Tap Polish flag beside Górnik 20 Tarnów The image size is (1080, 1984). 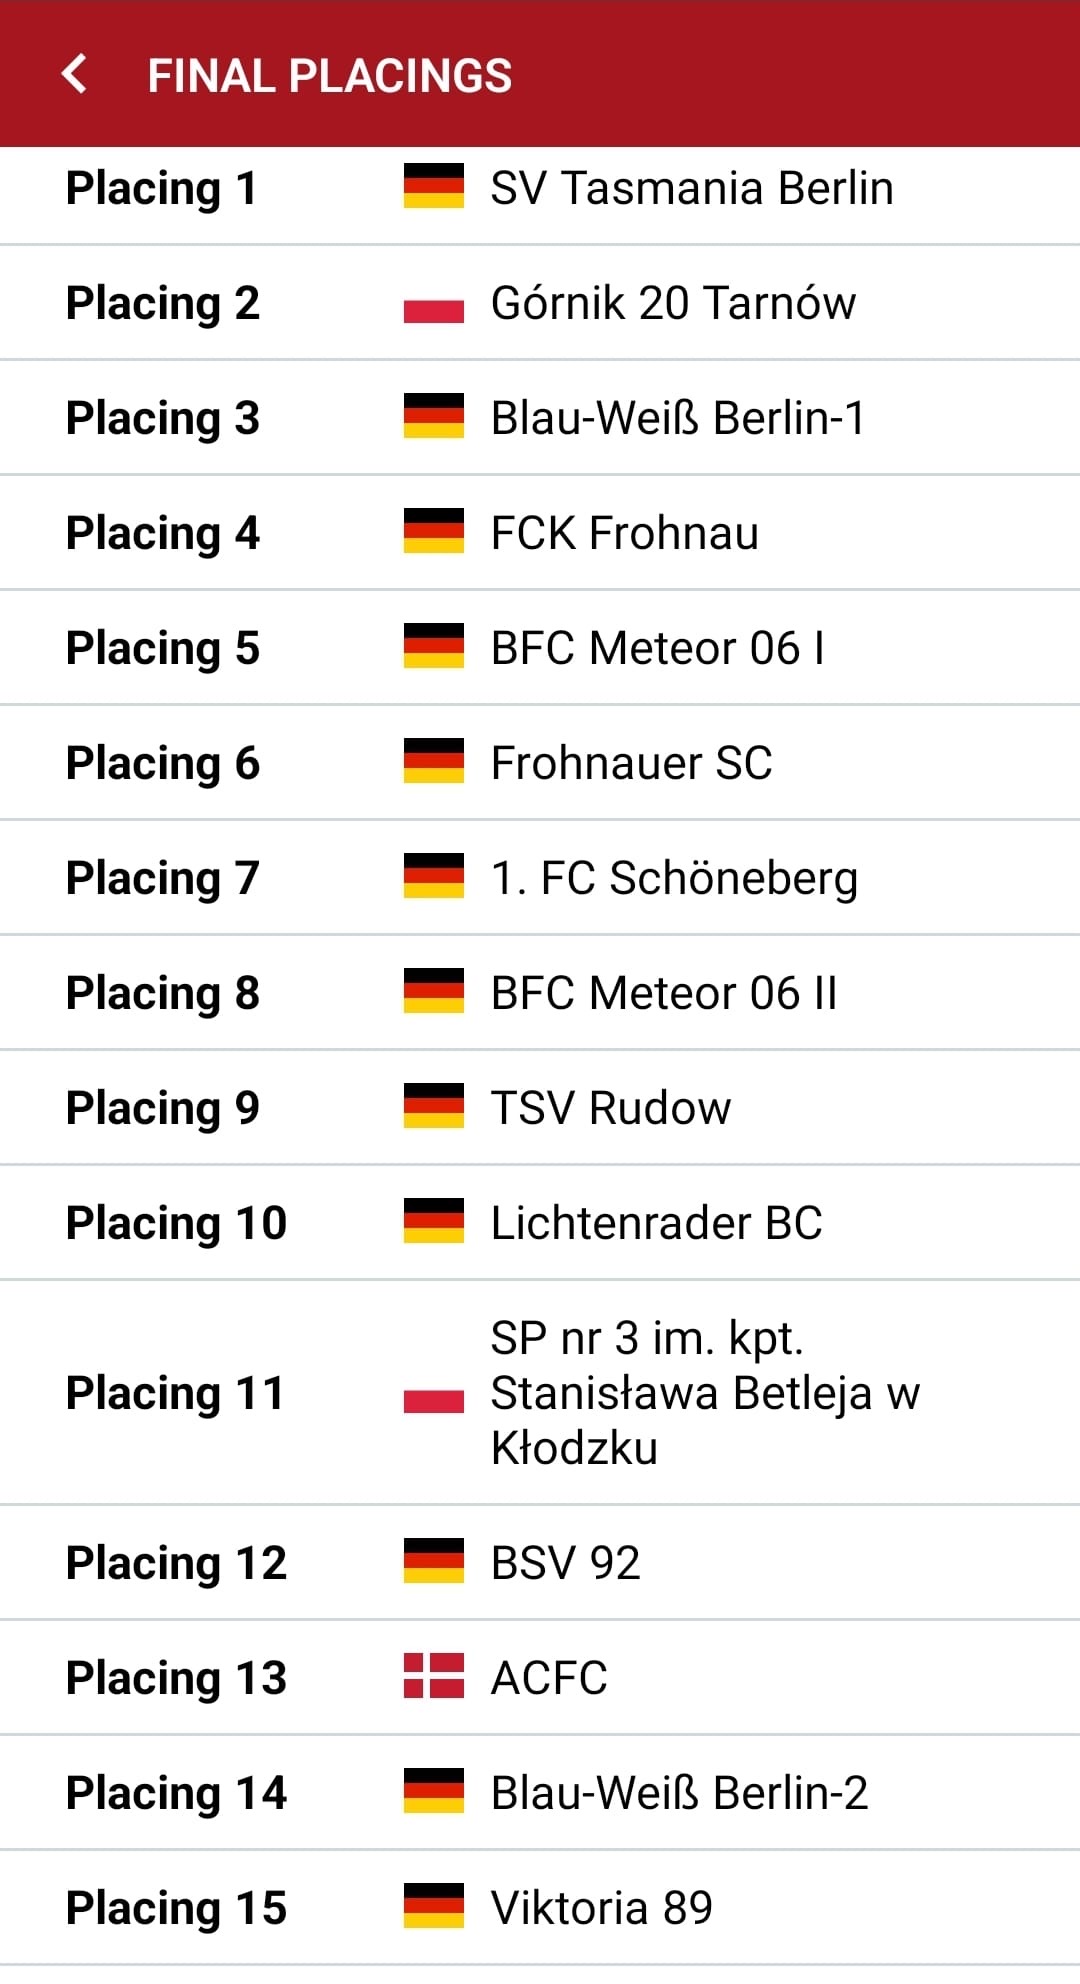click(x=433, y=303)
